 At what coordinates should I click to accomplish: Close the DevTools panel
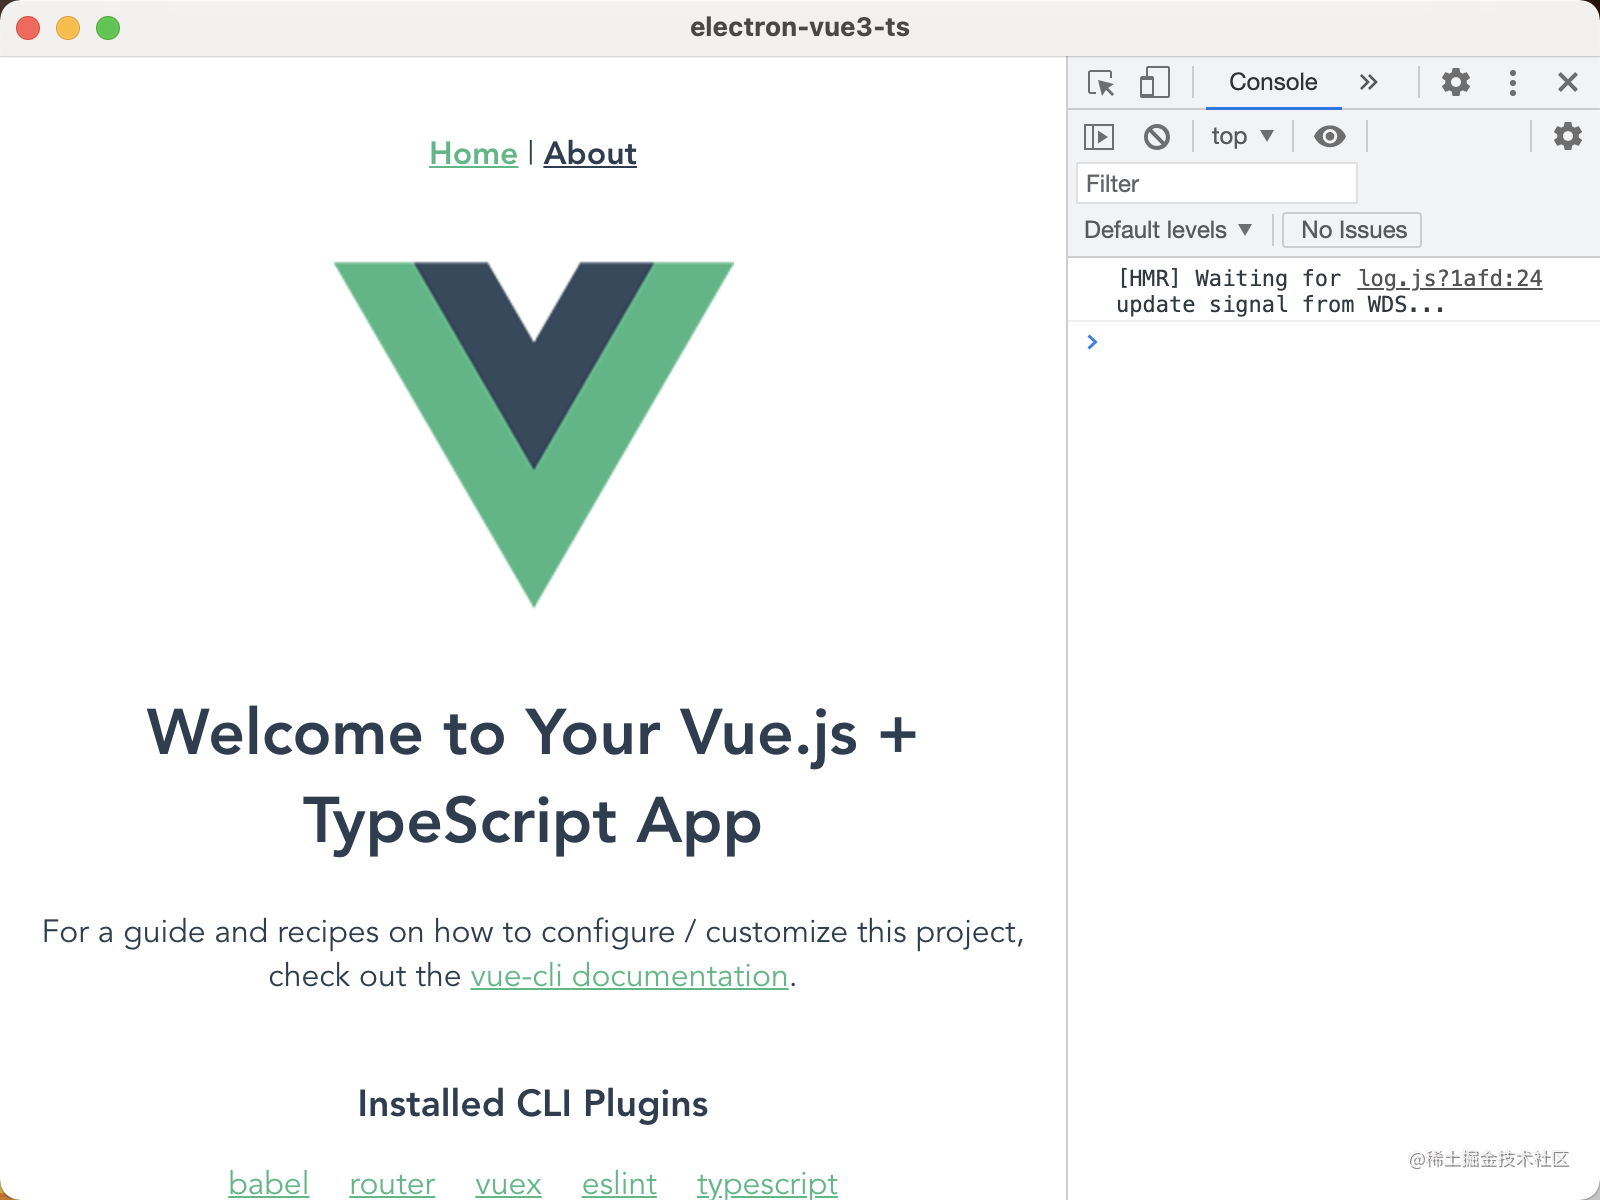coord(1567,83)
